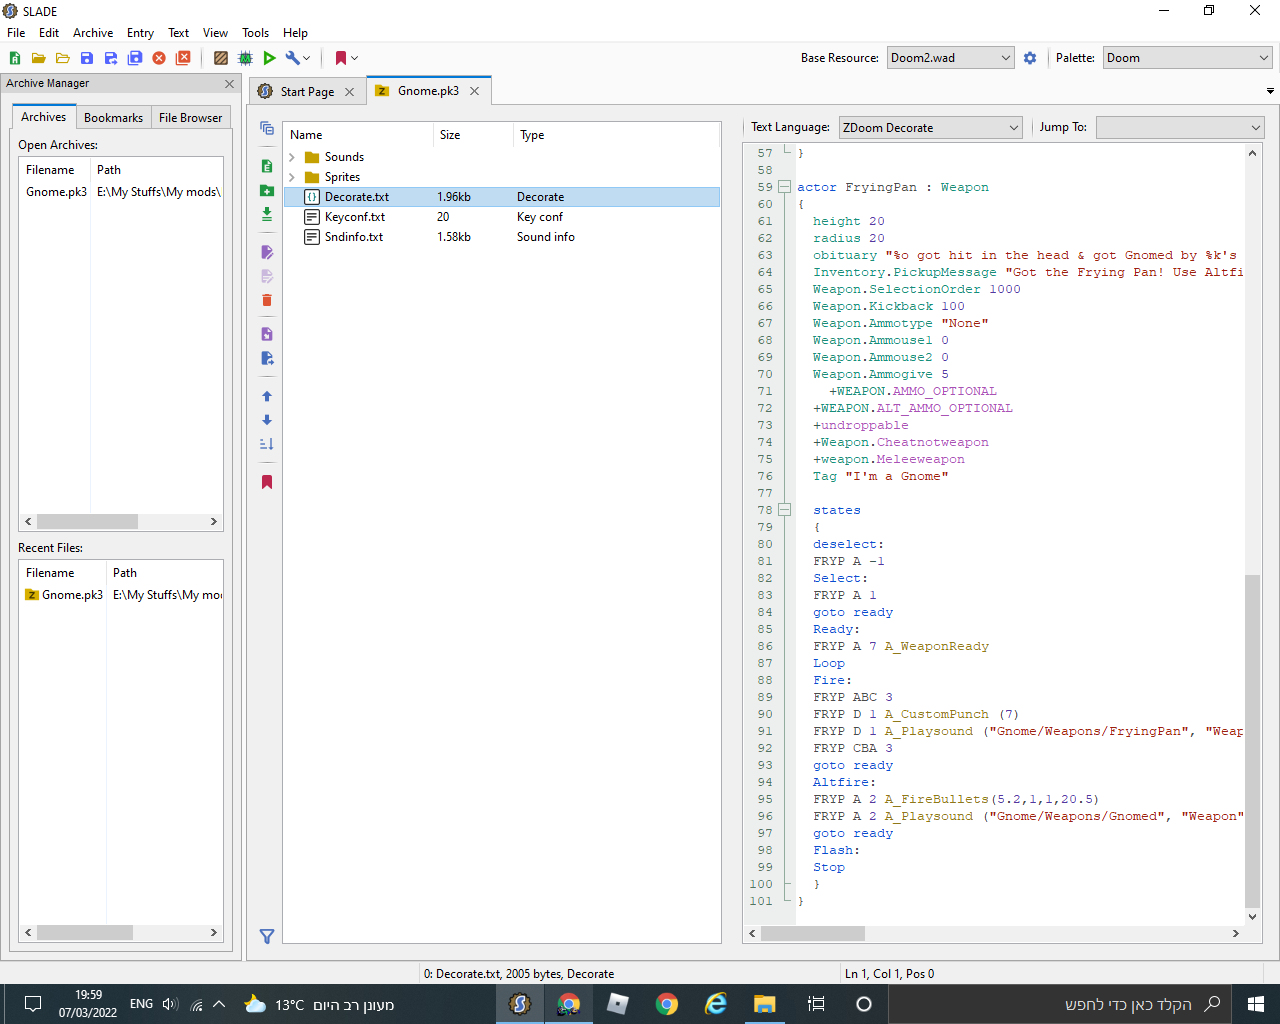
Task: Click the red bookmark icon in main toolbar
Action: coord(341,58)
